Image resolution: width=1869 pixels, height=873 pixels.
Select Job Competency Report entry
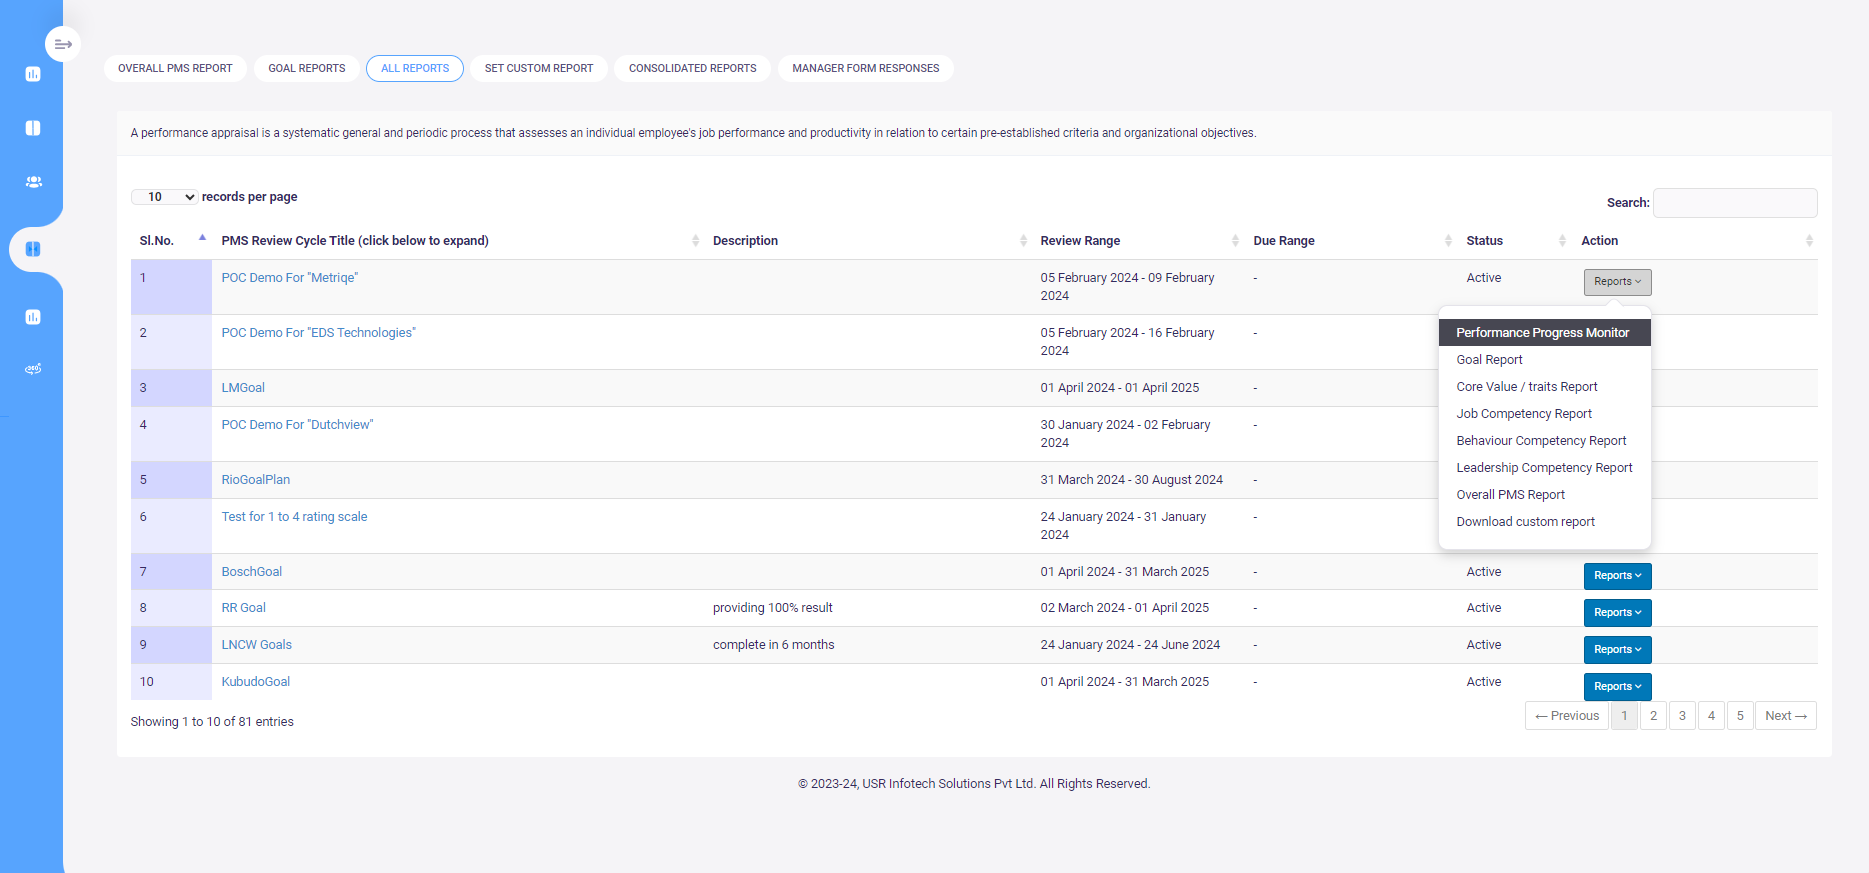pyautogui.click(x=1544, y=414)
